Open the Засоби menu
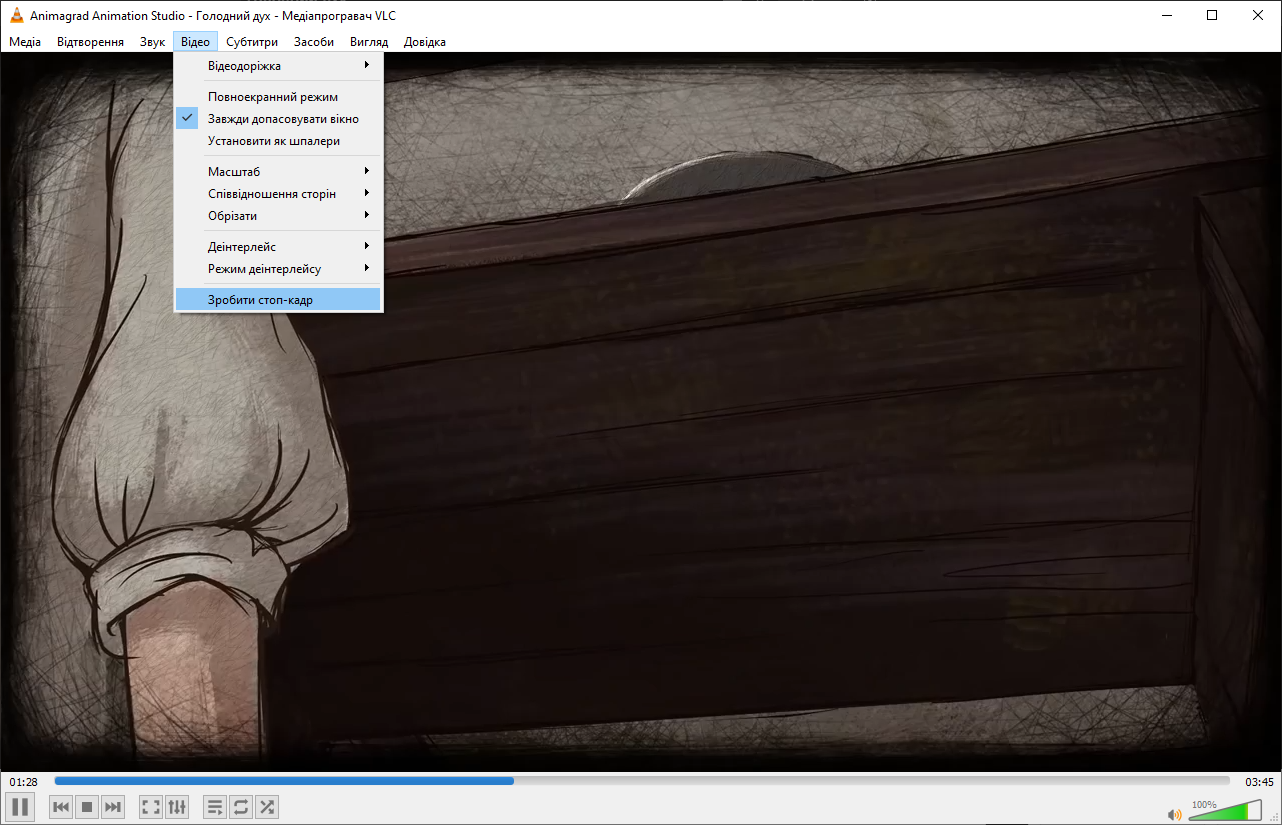The height and width of the screenshot is (825, 1282). pos(314,42)
